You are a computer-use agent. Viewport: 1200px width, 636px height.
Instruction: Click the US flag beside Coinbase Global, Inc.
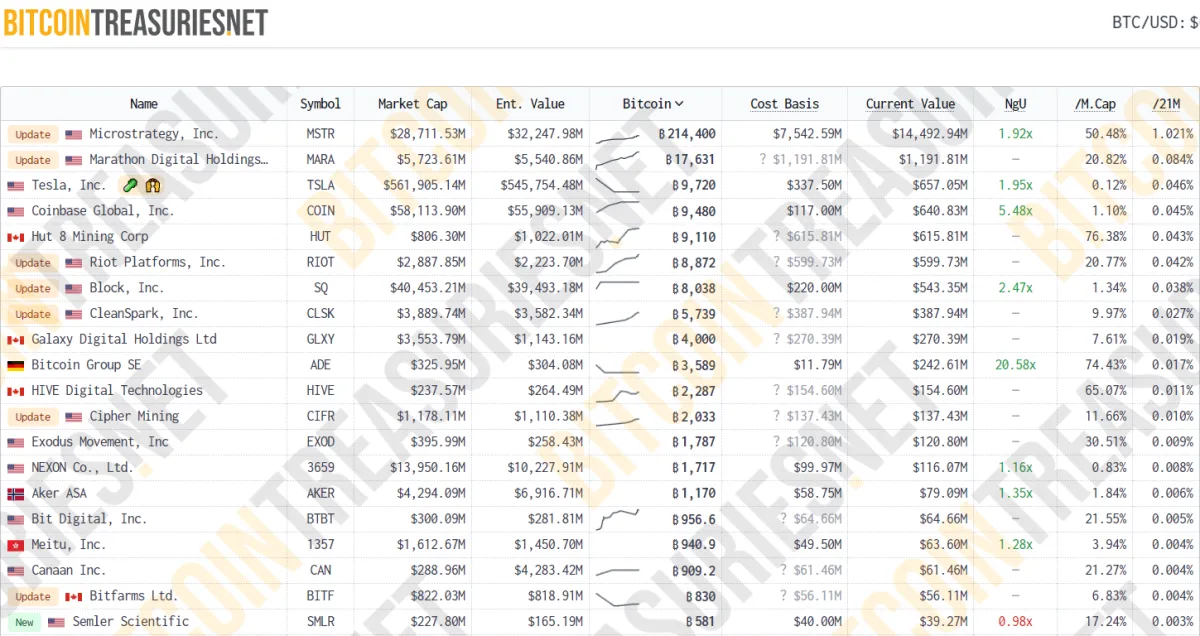(x=15, y=212)
